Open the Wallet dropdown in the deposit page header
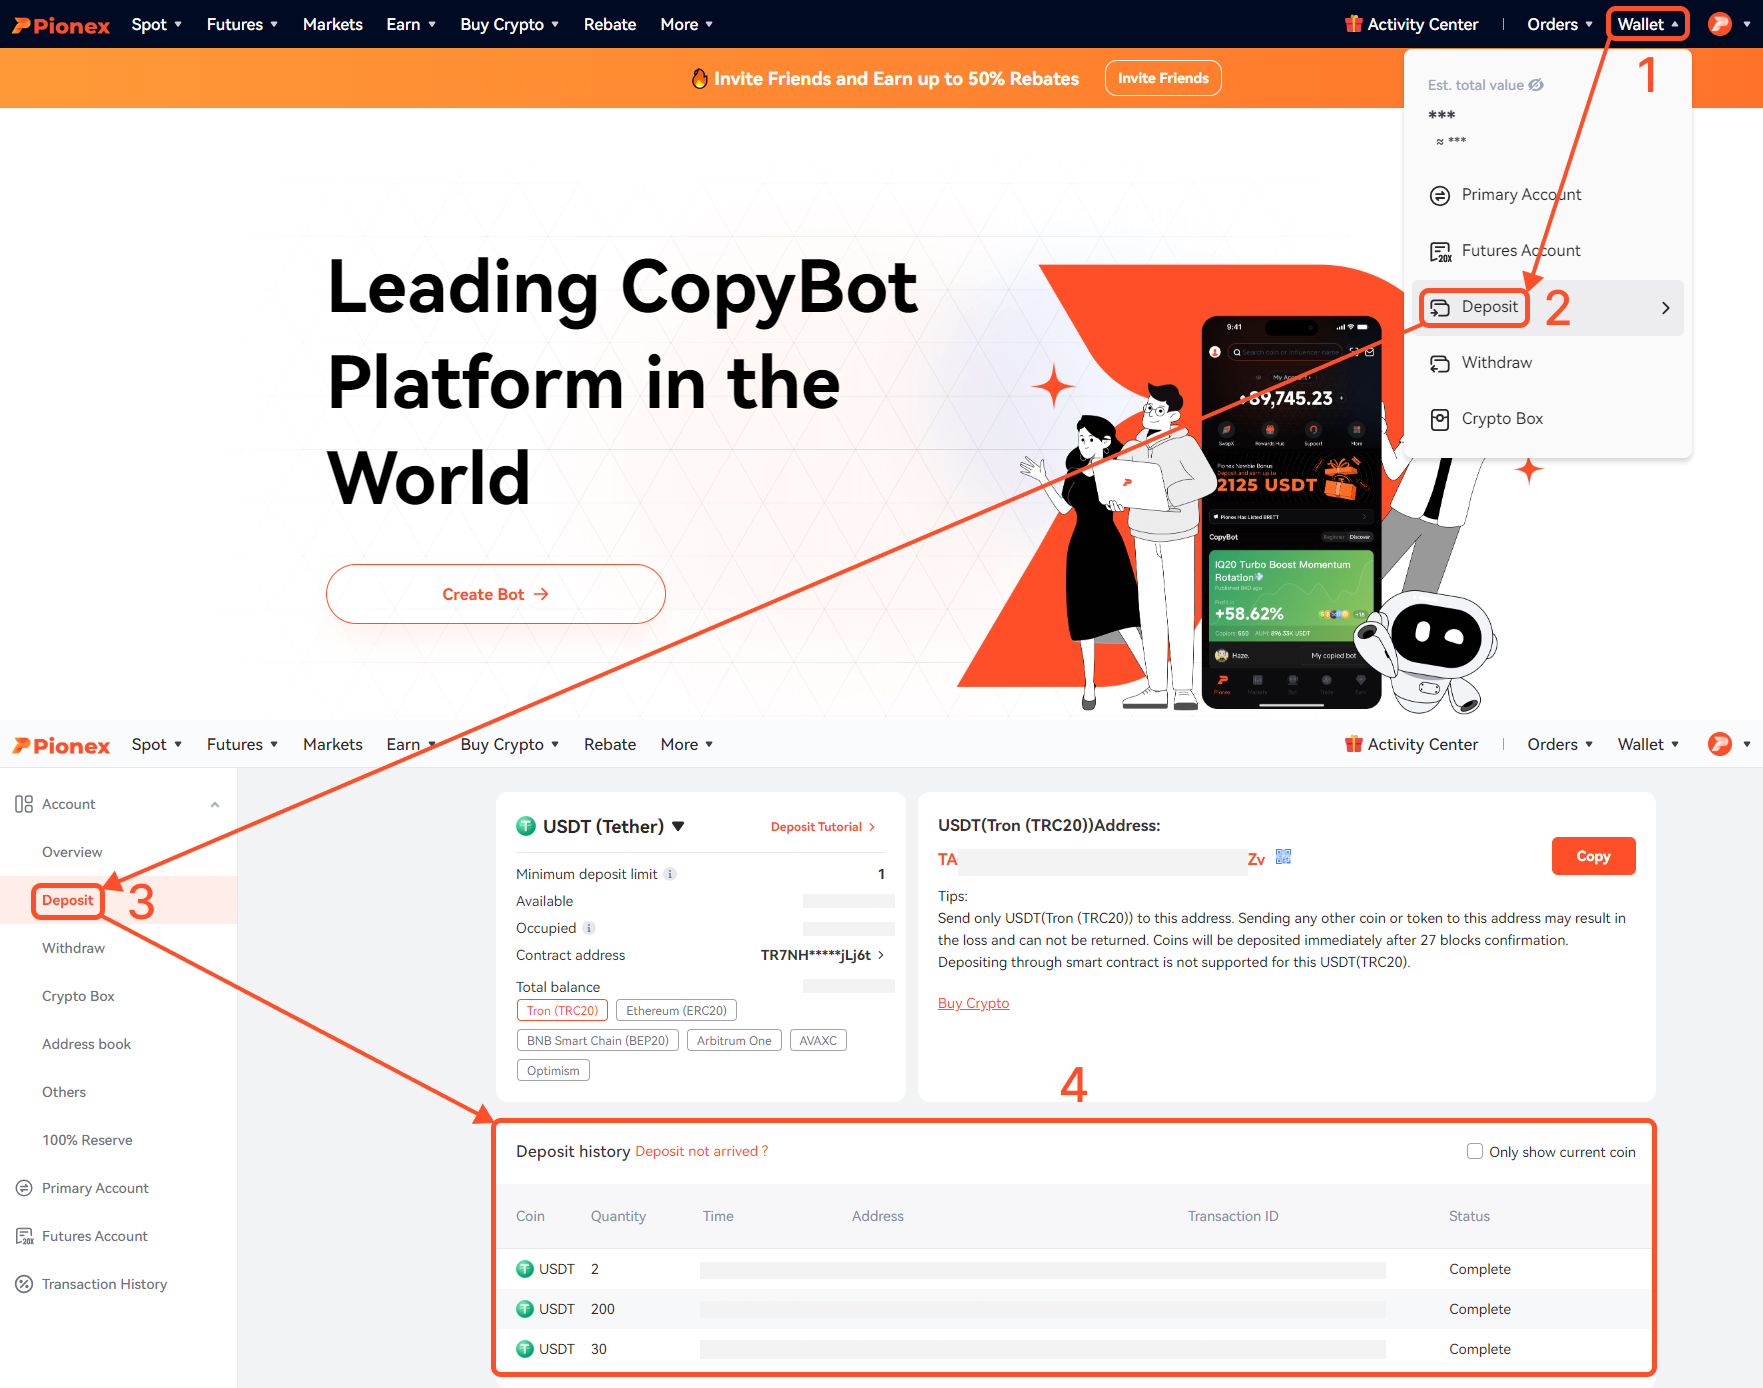This screenshot has width=1763, height=1388. [1648, 744]
